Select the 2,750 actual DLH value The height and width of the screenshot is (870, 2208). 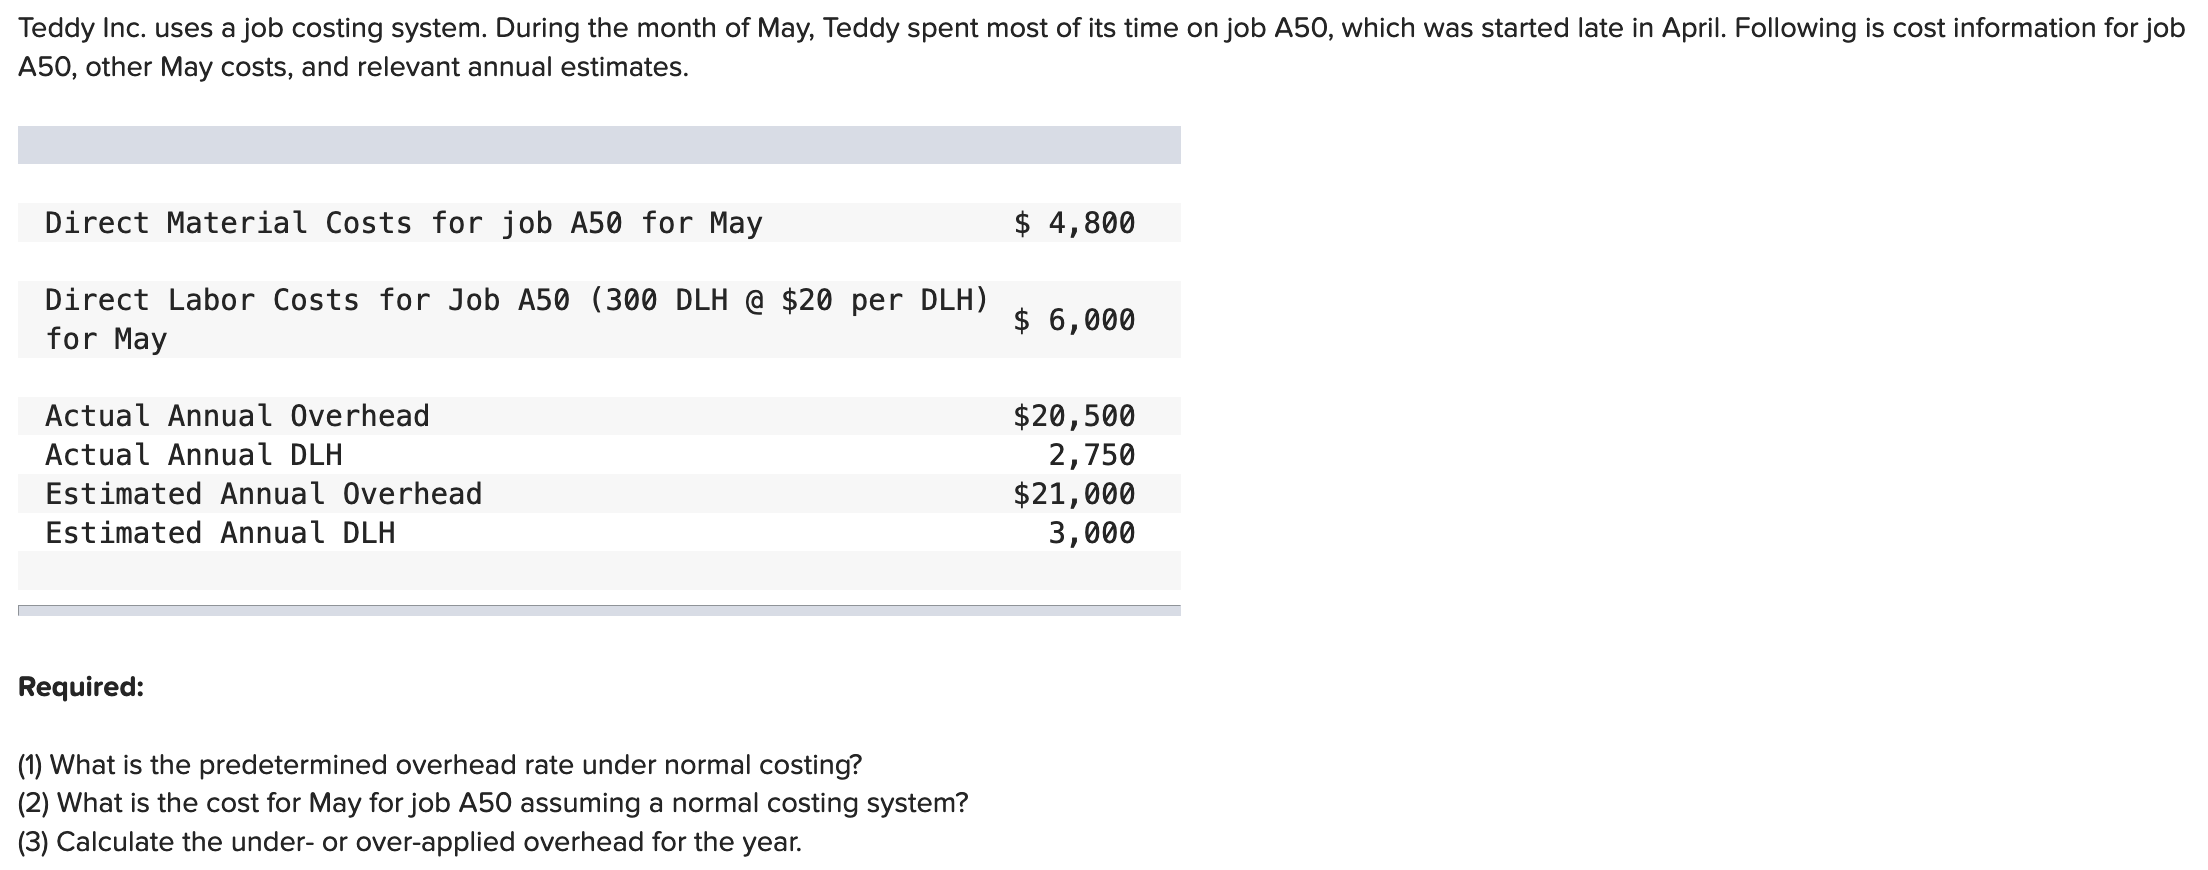(x=1091, y=455)
